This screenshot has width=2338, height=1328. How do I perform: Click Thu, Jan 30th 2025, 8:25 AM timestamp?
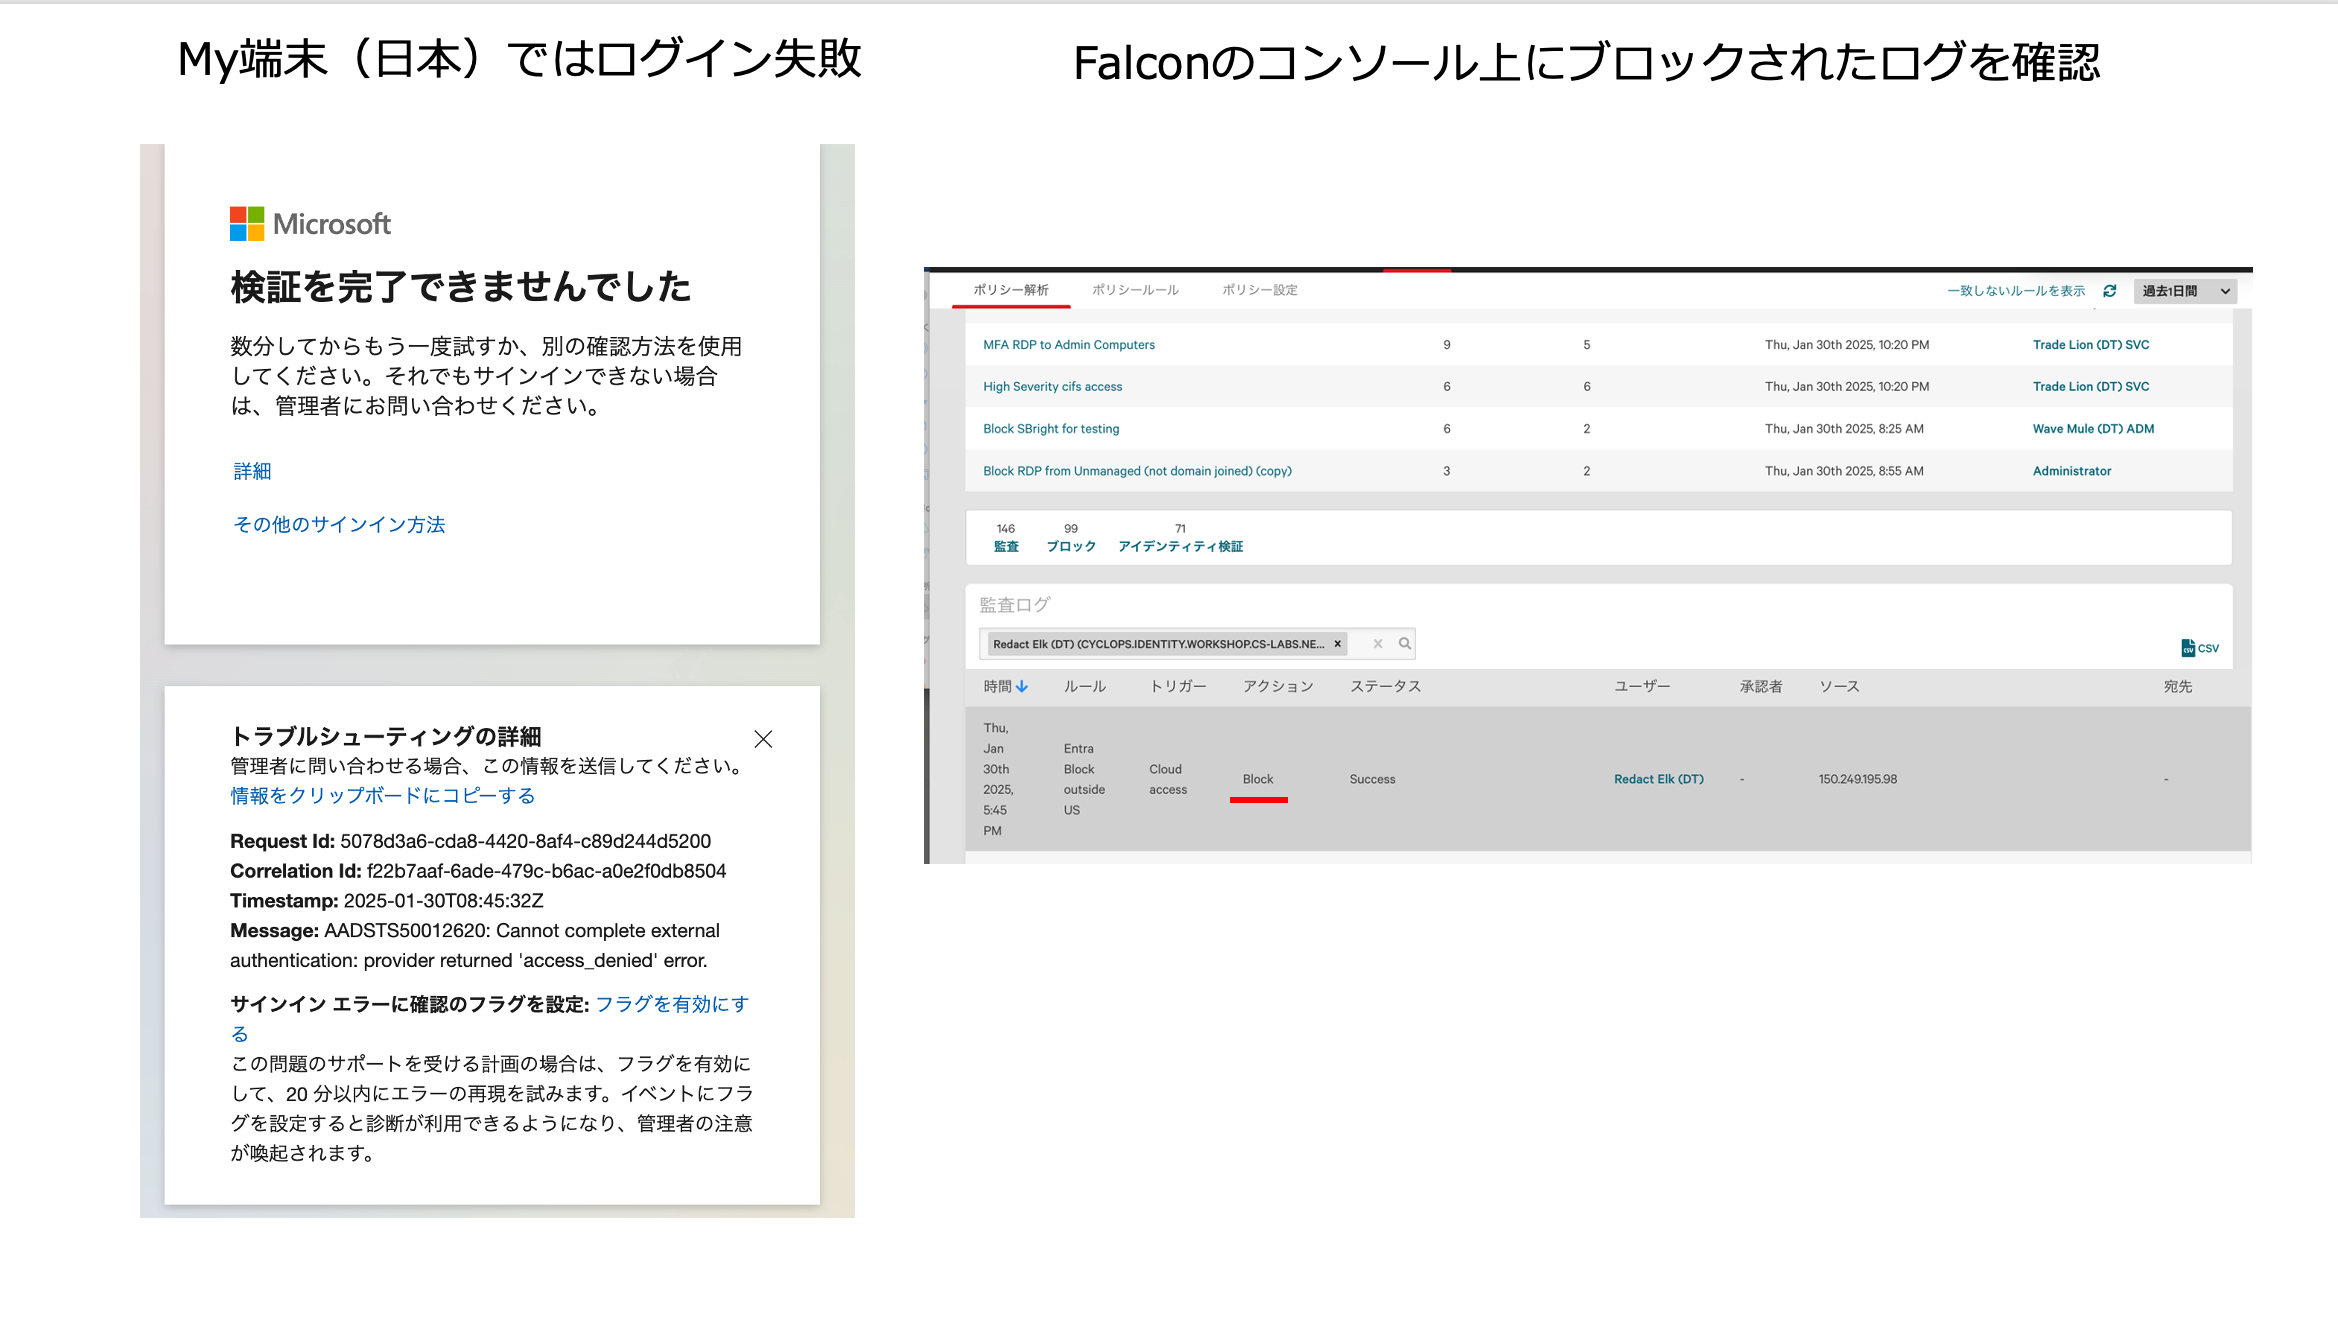pos(1844,429)
